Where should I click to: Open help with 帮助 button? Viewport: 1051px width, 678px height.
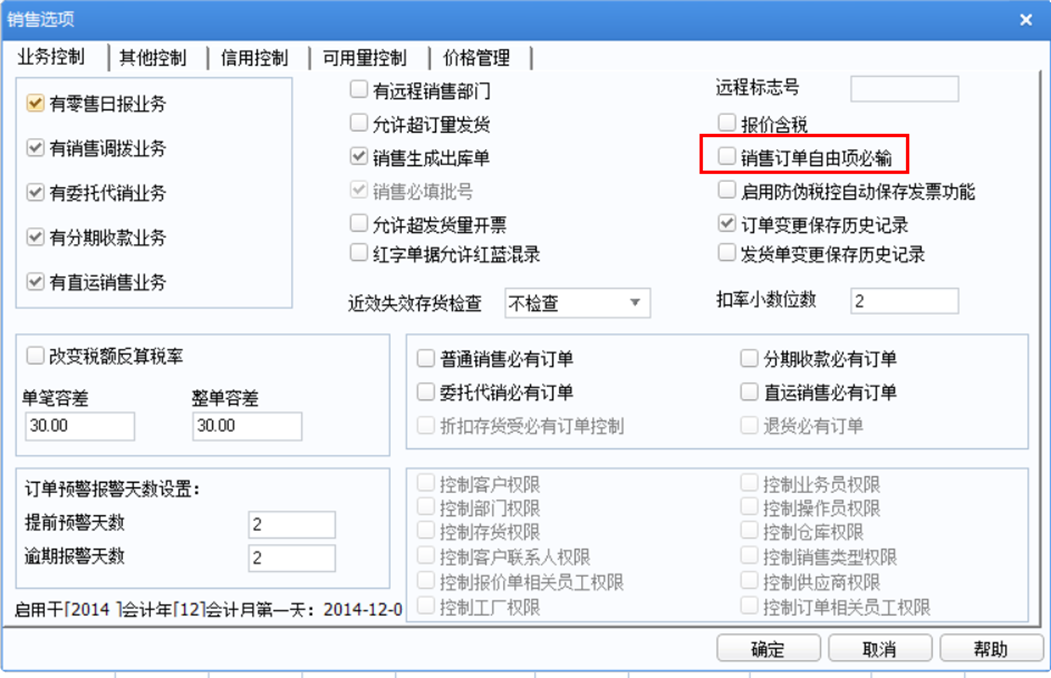coord(991,649)
